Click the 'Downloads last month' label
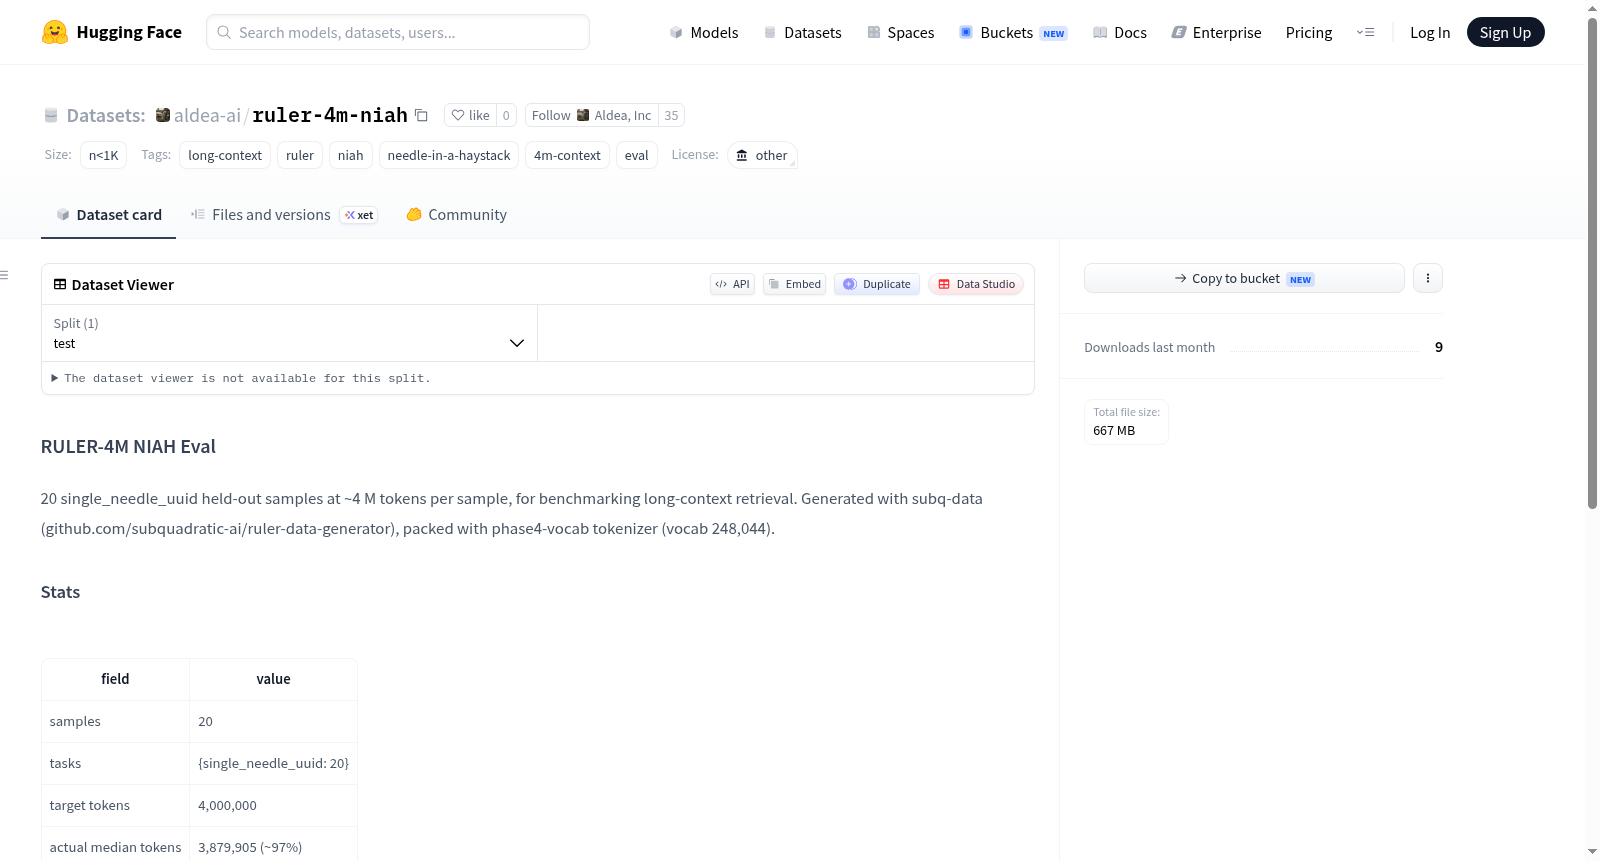Image resolution: width=1600 pixels, height=861 pixels. [1150, 347]
